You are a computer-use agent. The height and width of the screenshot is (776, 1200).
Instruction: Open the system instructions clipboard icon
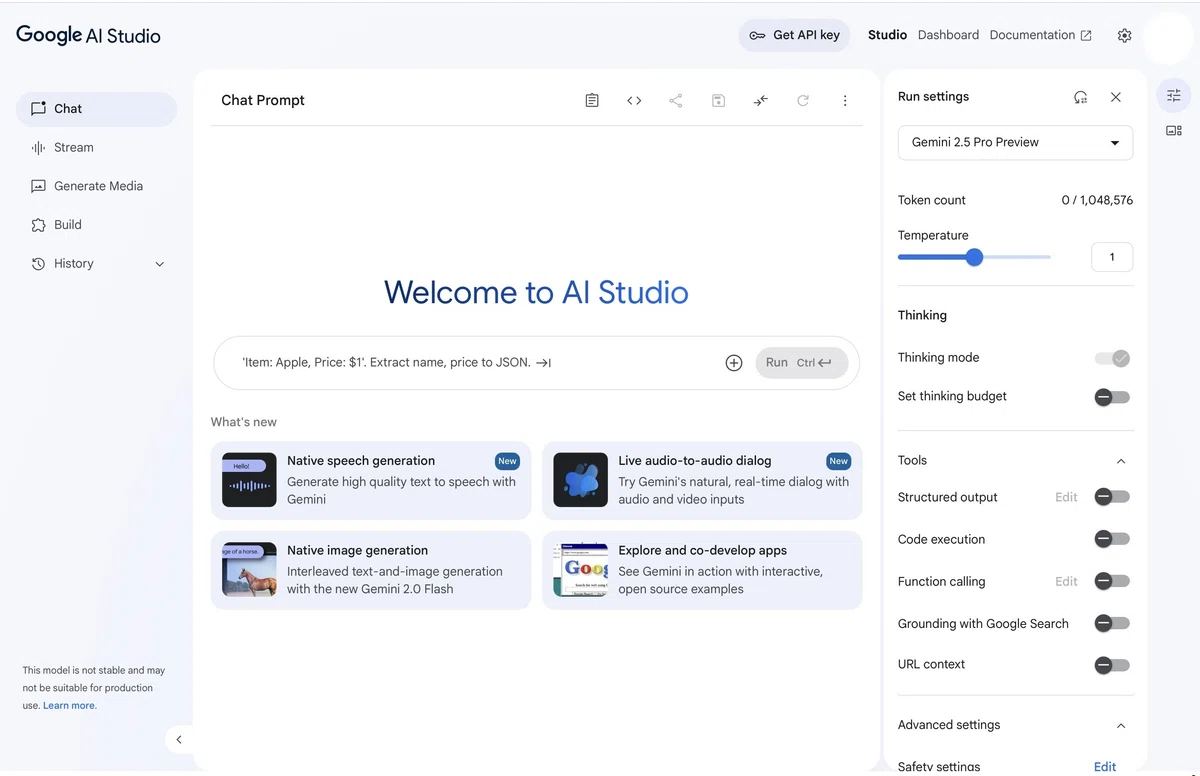tap(592, 100)
